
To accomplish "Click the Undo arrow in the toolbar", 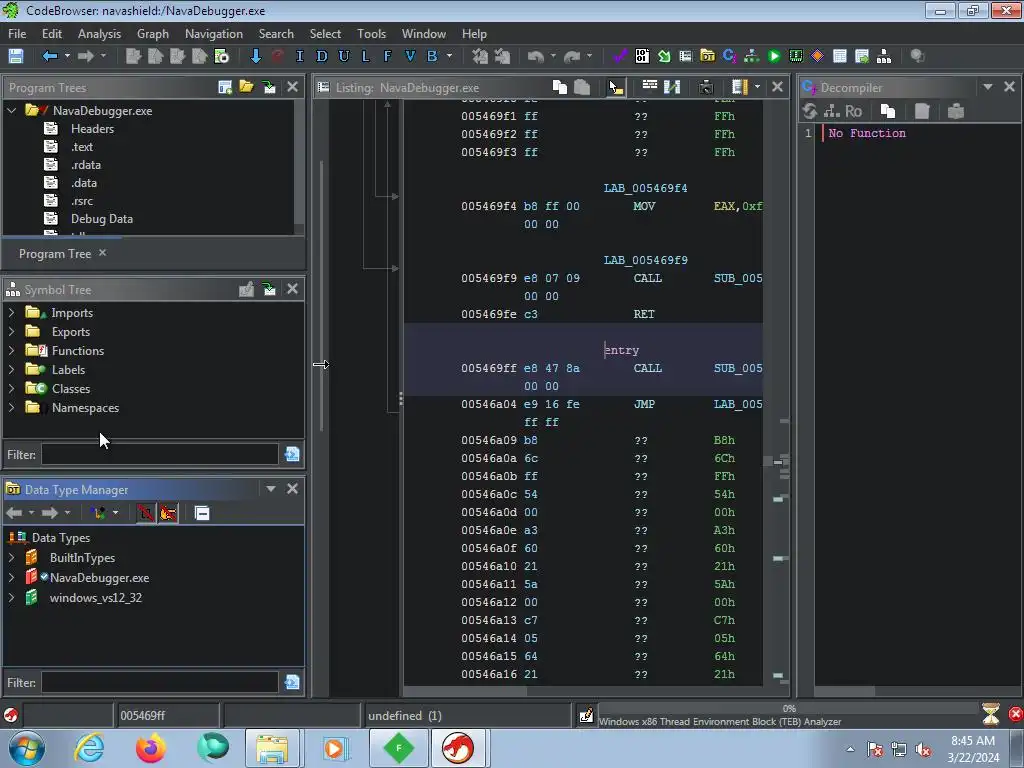I will point(536,56).
